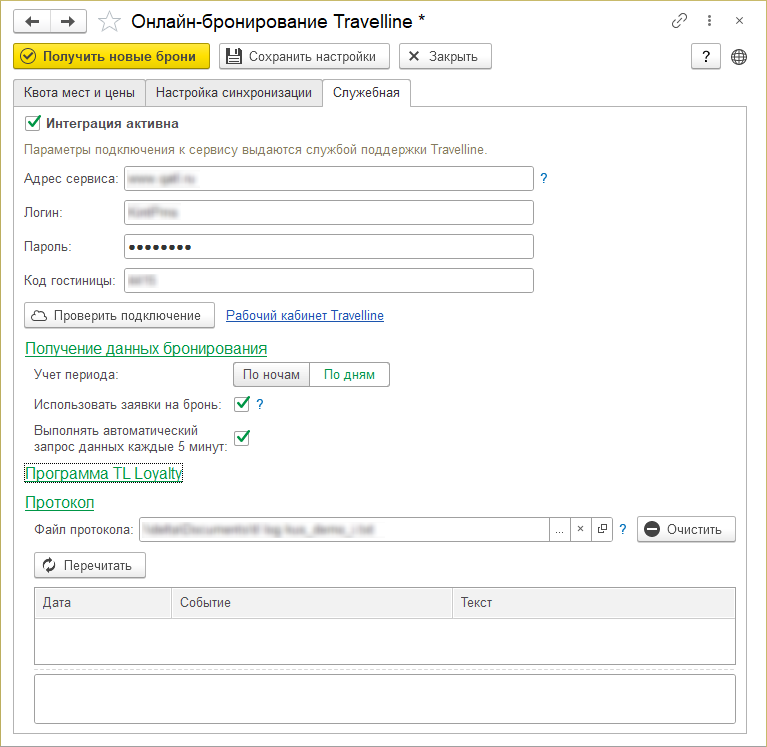The image size is (767, 747).
Task: Click into the Файл протокола path field
Action: point(344,529)
